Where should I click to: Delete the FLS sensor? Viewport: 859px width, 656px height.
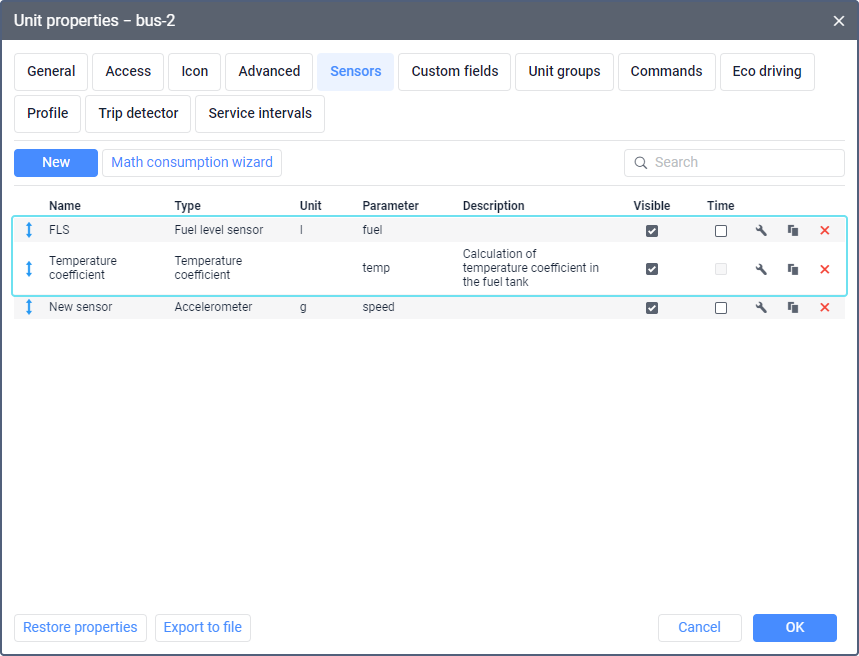pos(824,231)
